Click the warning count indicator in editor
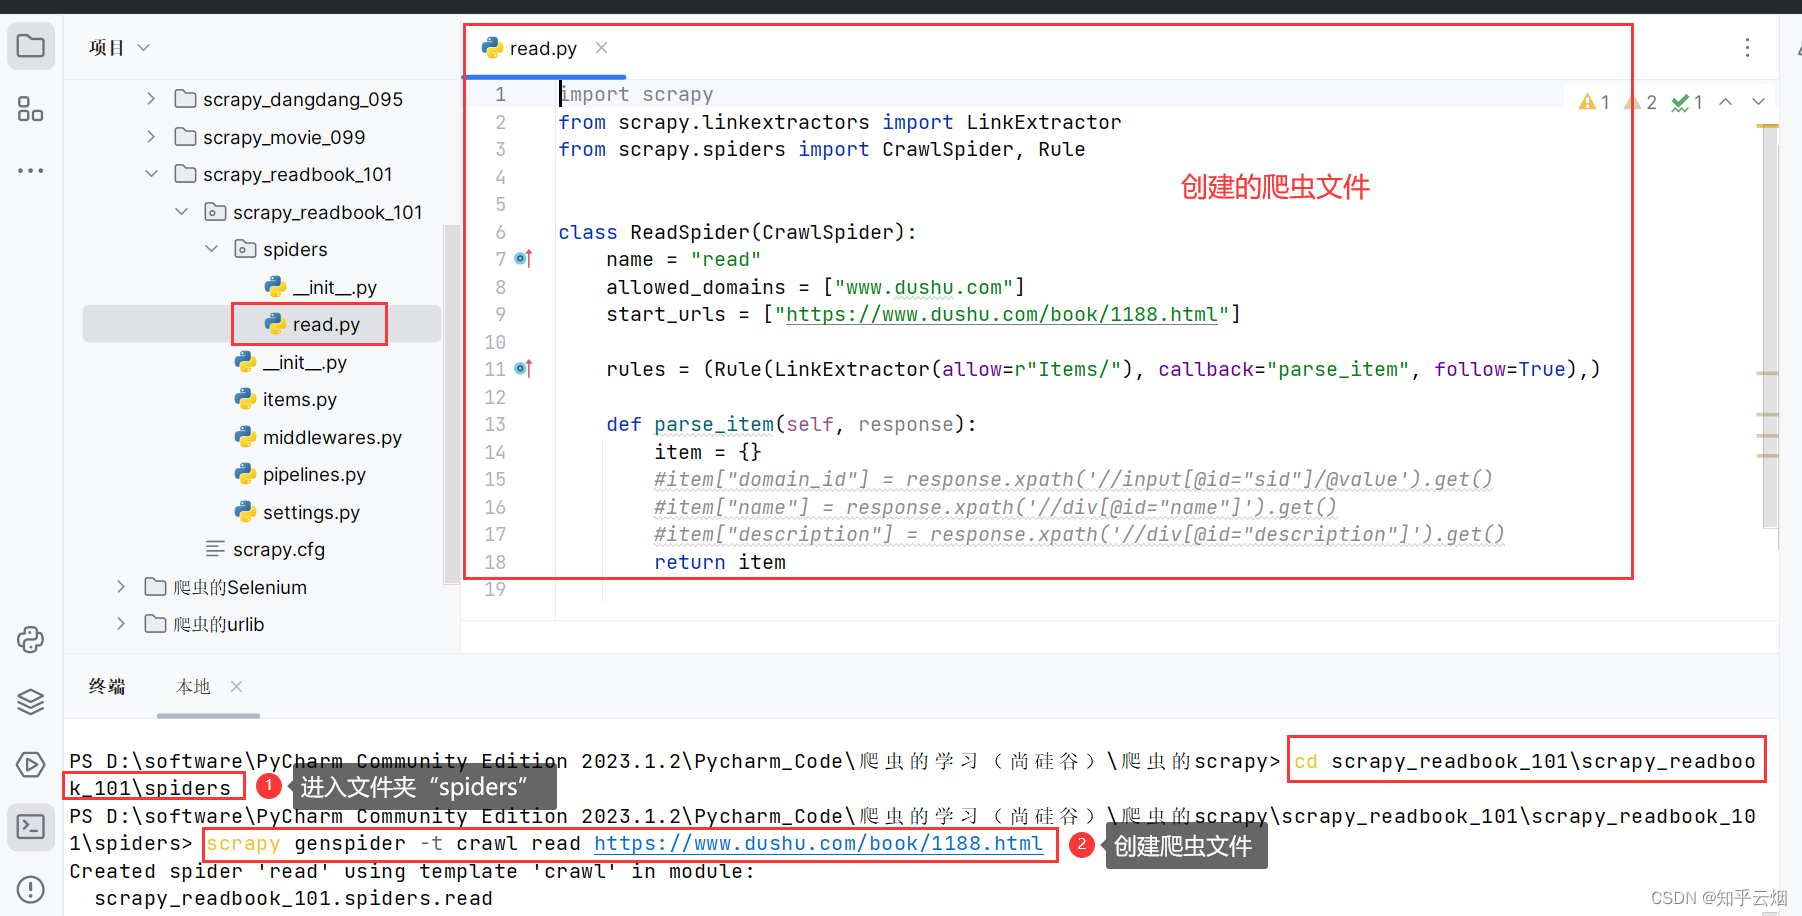 [1594, 102]
